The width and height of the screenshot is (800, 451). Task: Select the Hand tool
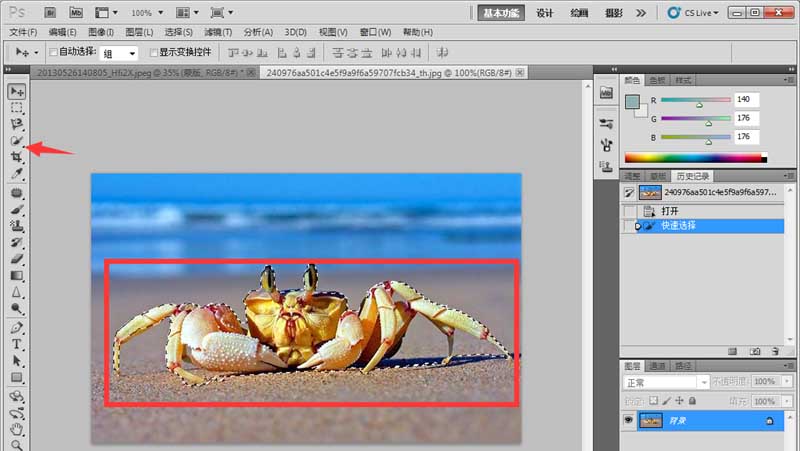16,429
